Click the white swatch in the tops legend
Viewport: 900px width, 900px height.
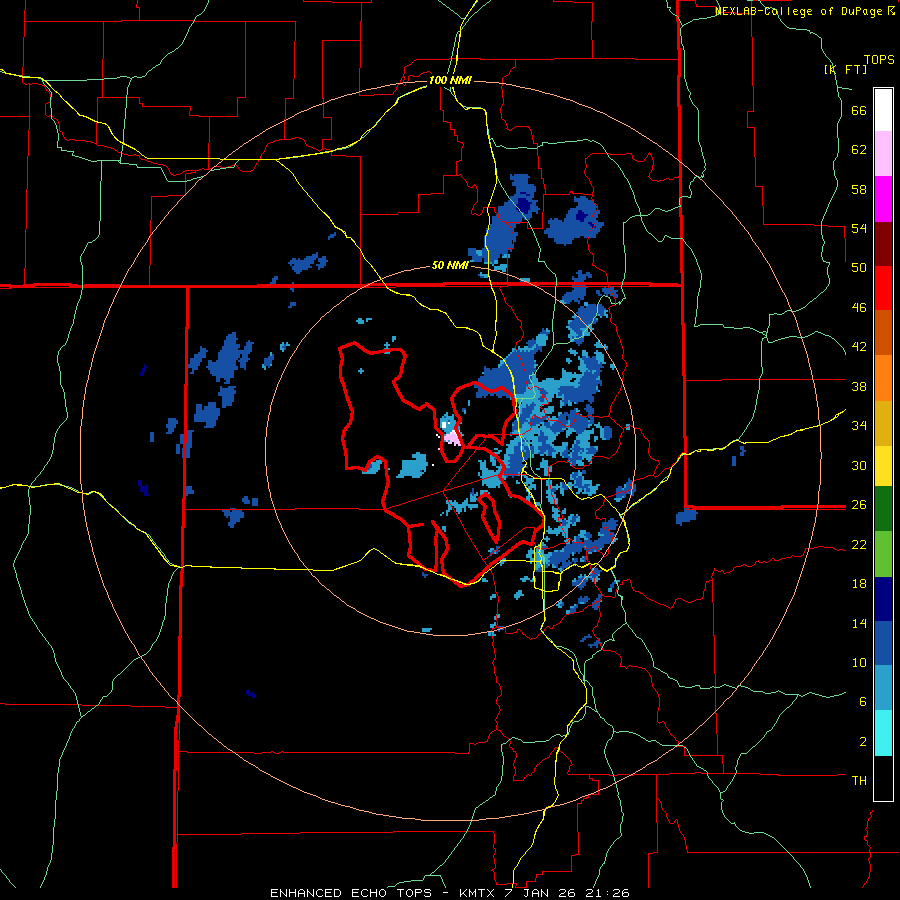point(883,110)
